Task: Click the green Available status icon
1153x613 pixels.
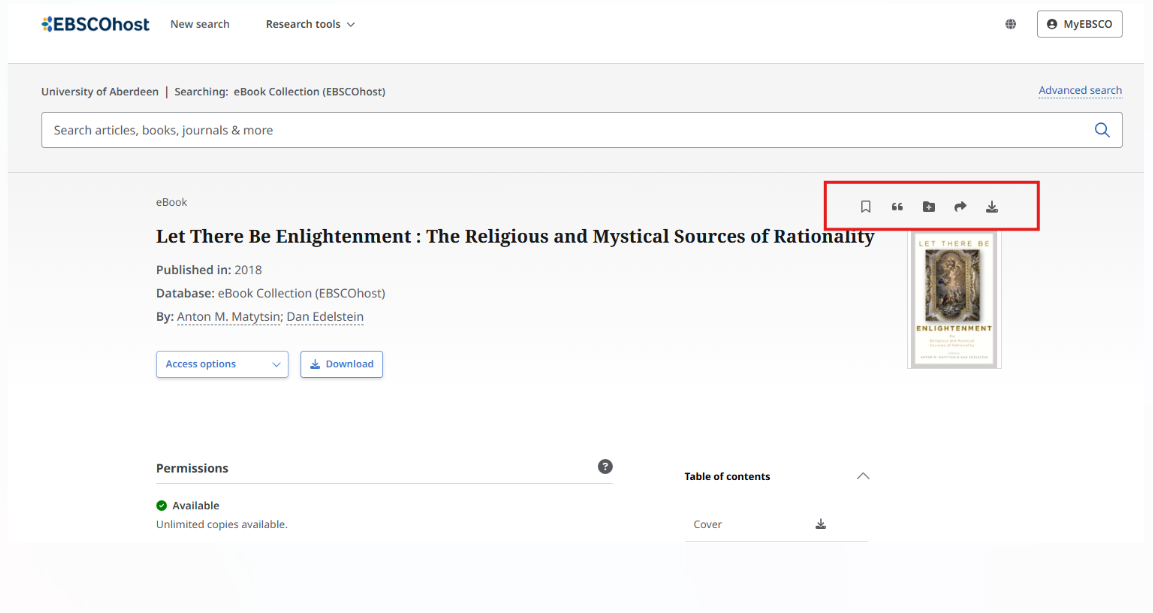Action: point(162,506)
